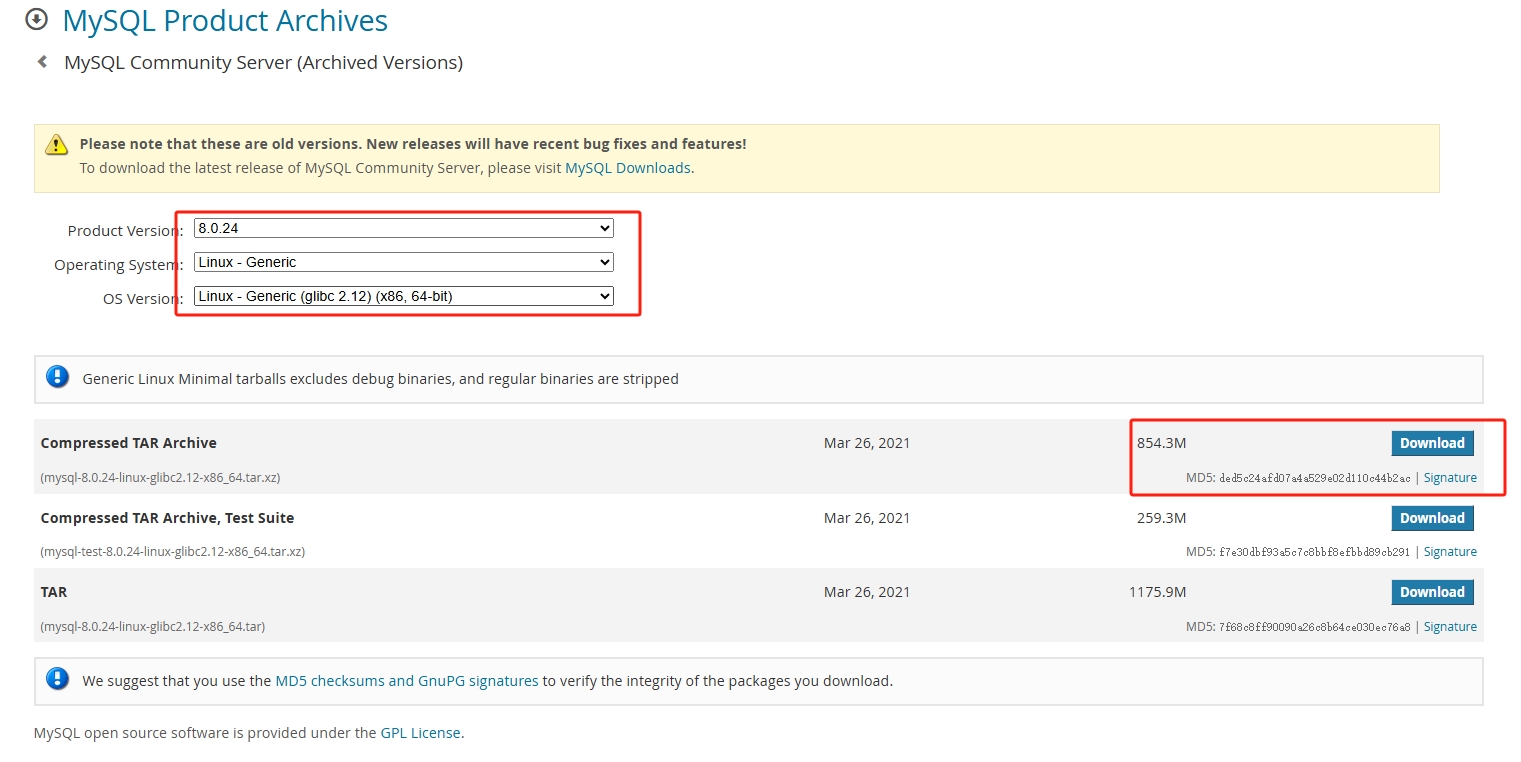Open the OS Version dropdown showing glibc 2.12

[x=404, y=296]
